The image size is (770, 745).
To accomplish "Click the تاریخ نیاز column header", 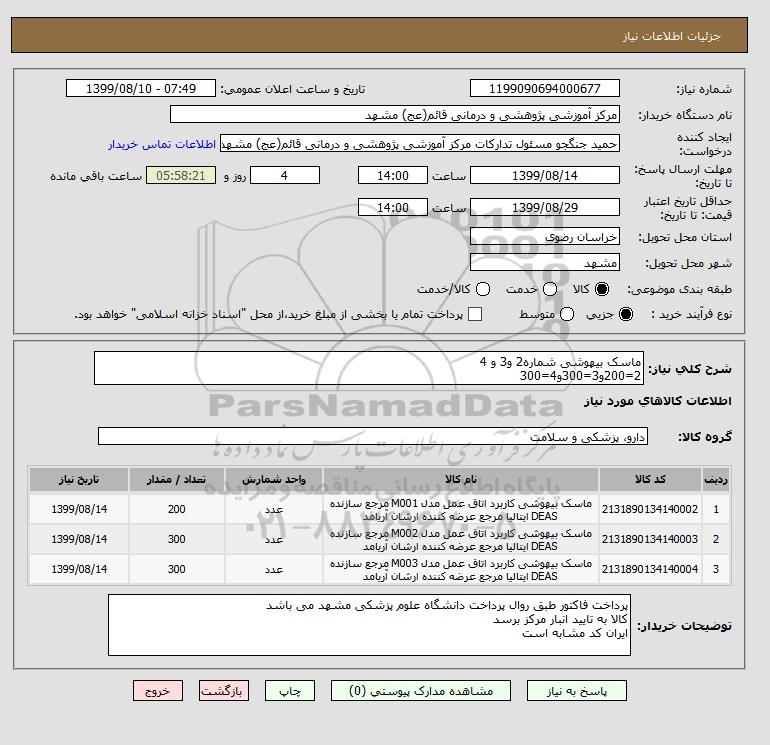I will [79, 479].
